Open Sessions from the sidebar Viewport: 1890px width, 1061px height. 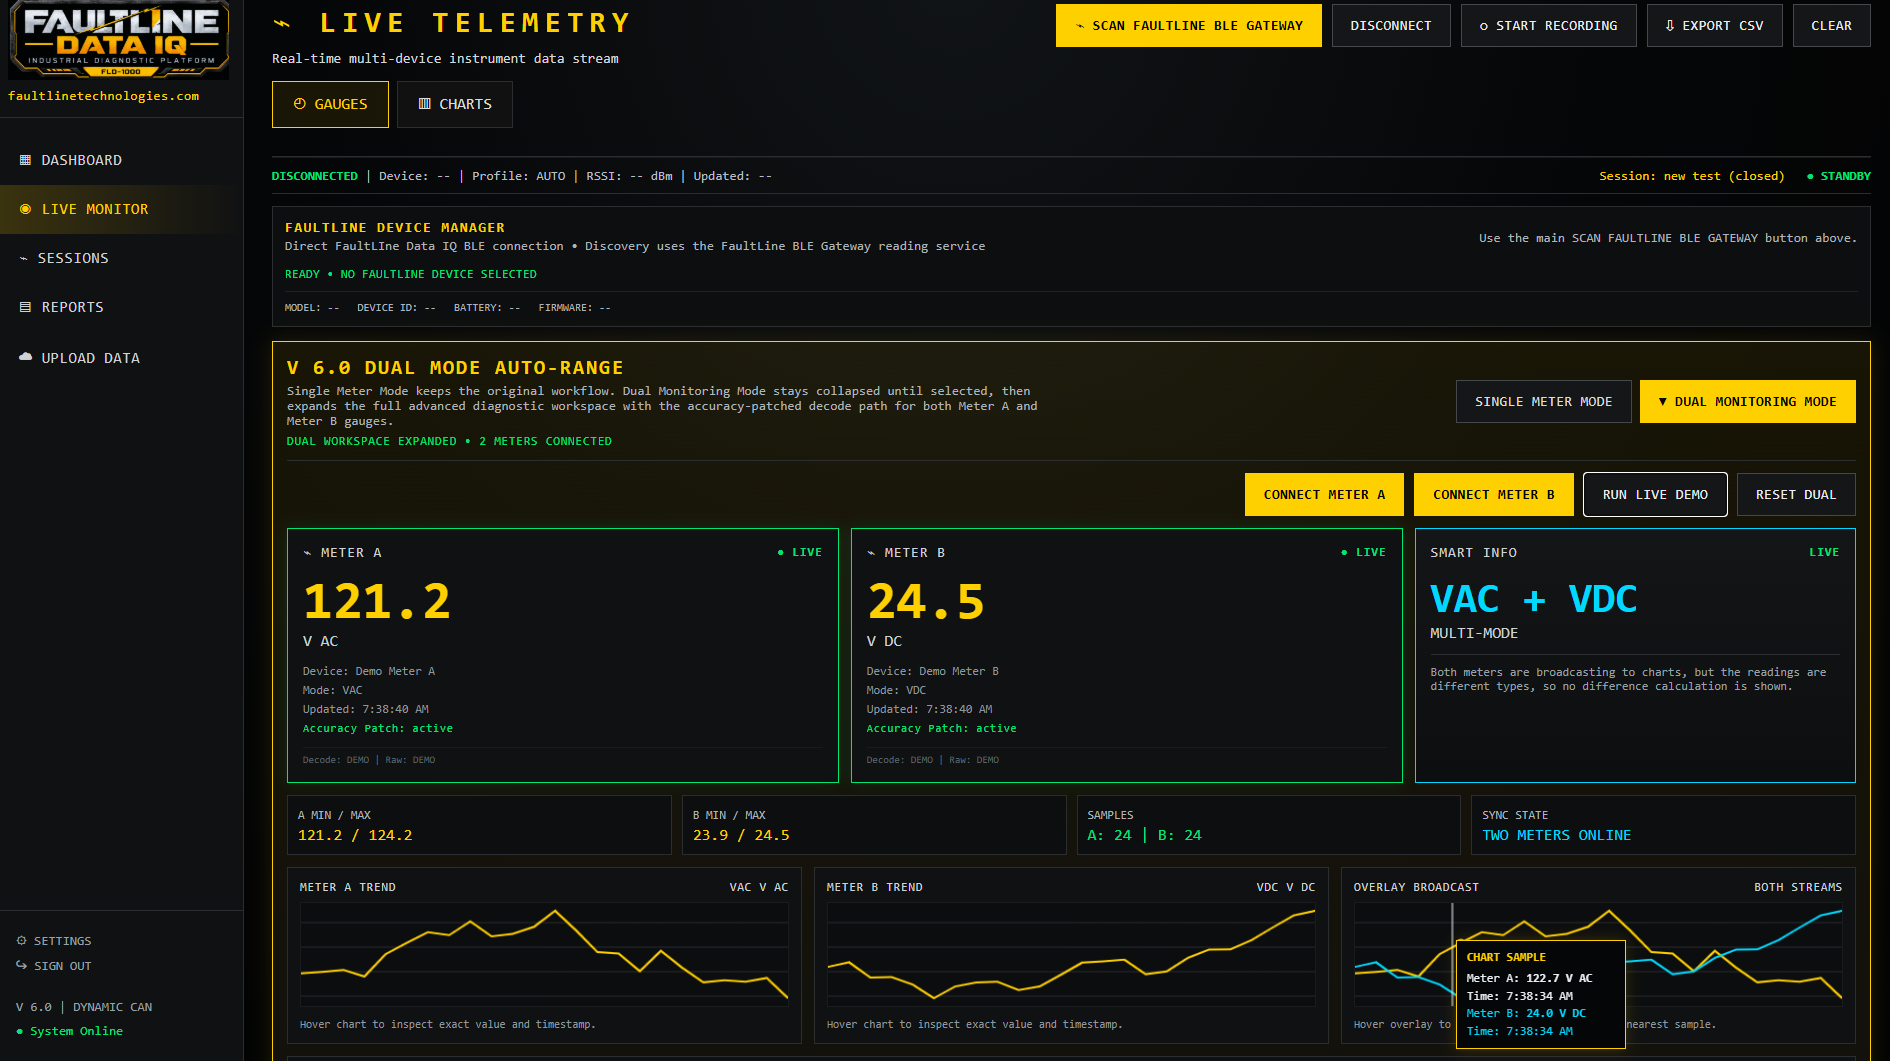click(x=121, y=258)
